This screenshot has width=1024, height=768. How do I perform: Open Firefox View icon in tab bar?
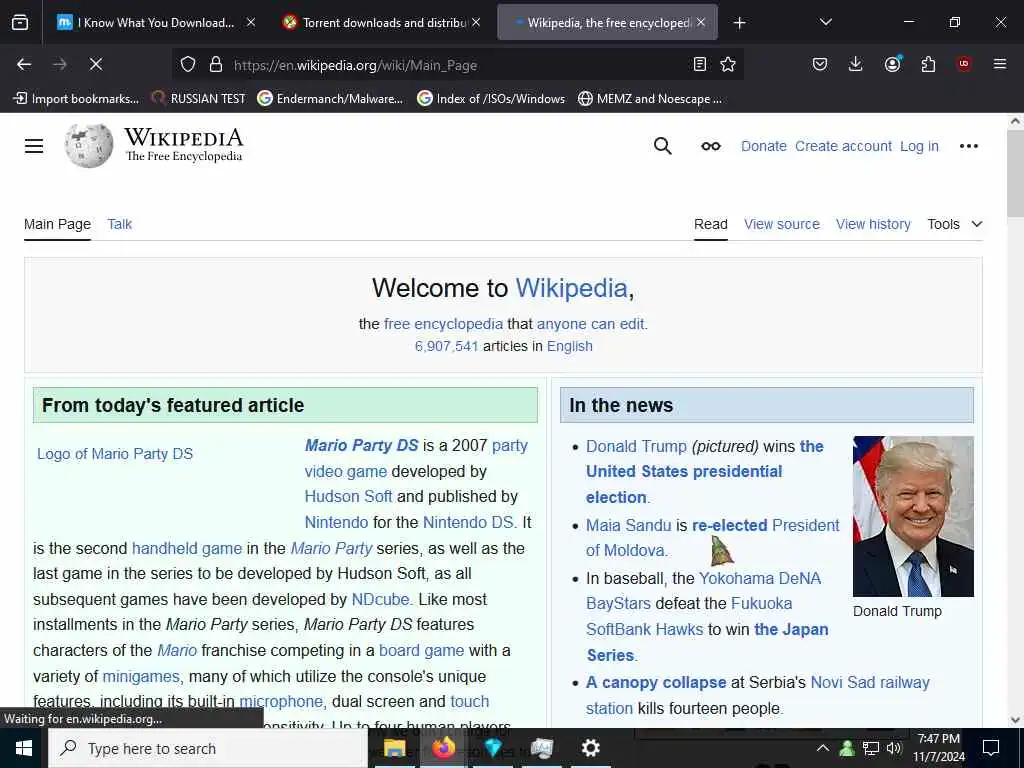pyautogui.click(x=20, y=23)
